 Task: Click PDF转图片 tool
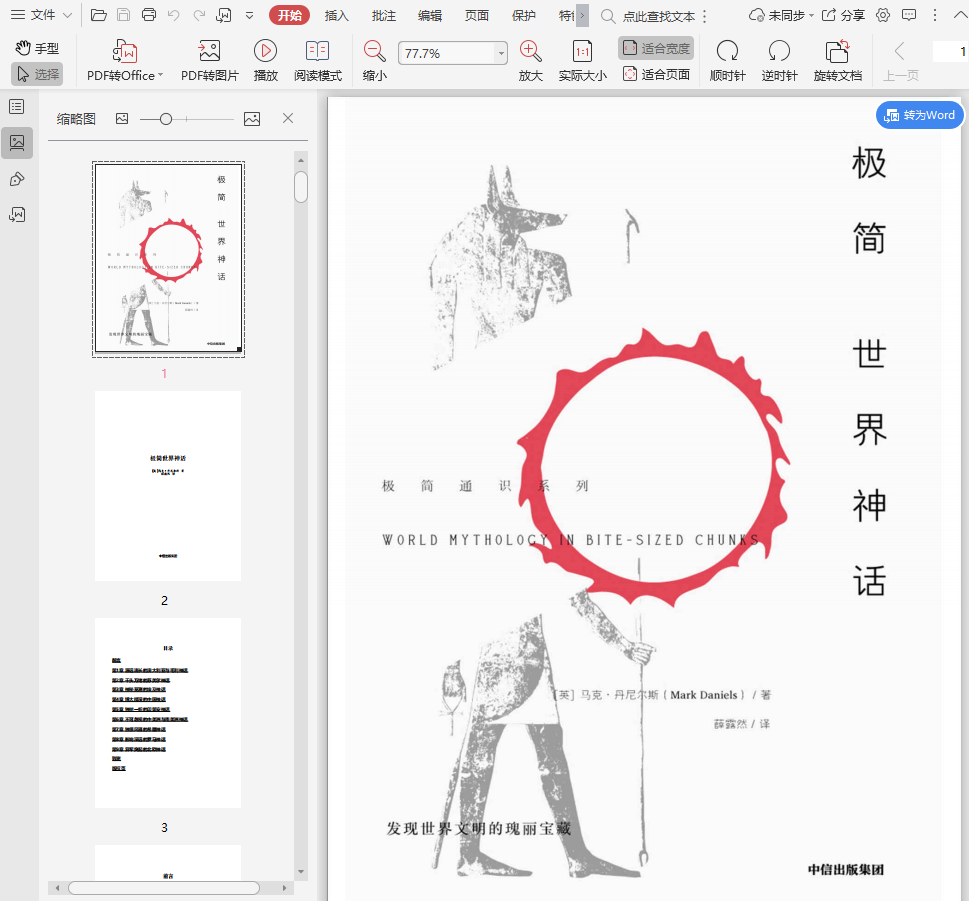point(209,61)
